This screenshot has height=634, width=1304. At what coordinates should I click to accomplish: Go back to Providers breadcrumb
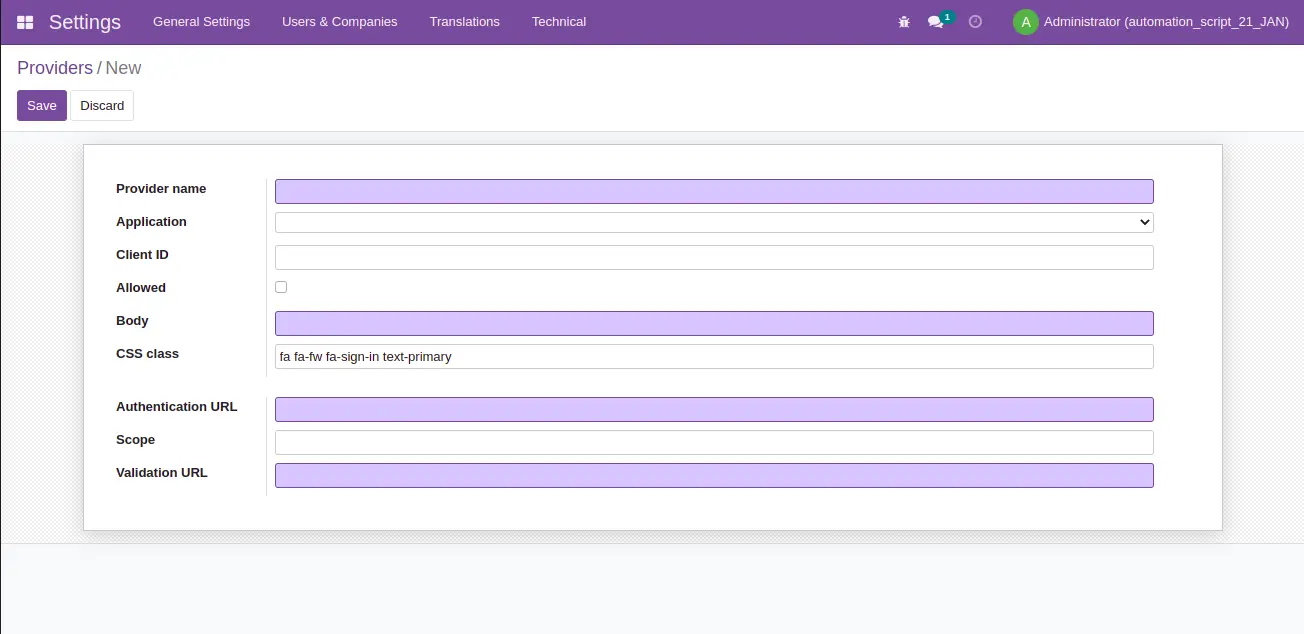tap(54, 68)
